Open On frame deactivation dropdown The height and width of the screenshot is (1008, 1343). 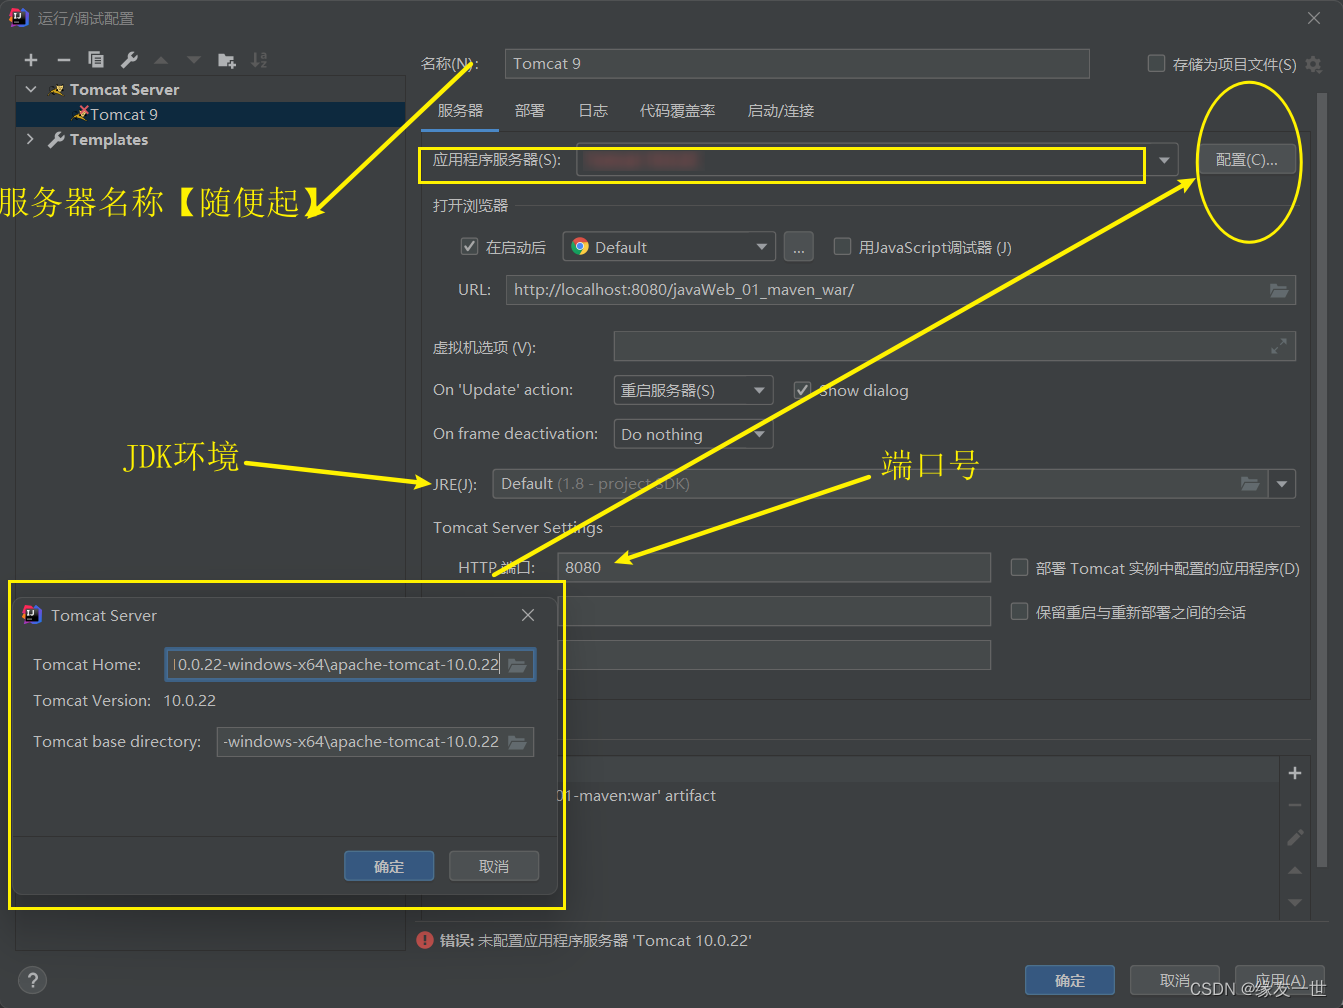pos(693,434)
